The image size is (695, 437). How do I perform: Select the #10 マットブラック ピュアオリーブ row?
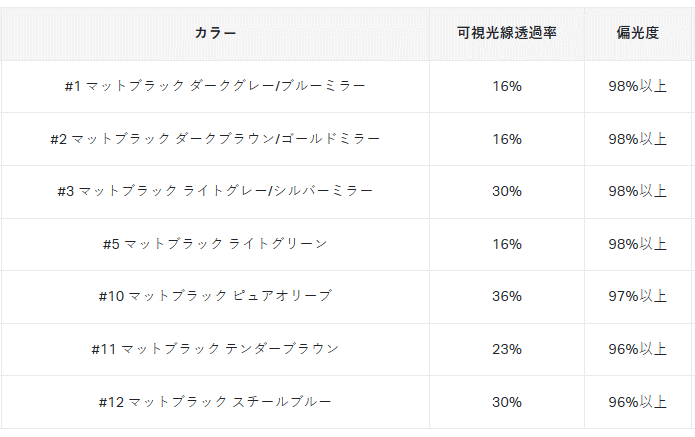[x=347, y=297]
